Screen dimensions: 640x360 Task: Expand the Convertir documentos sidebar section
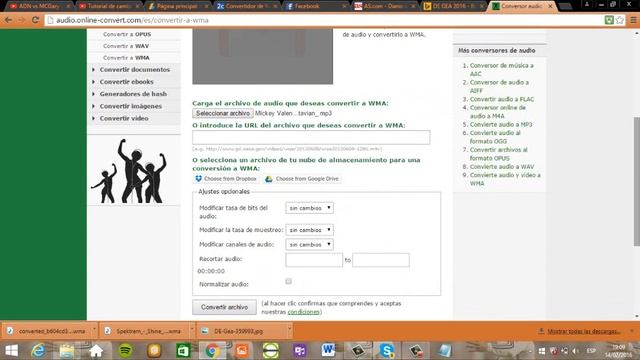tap(134, 70)
